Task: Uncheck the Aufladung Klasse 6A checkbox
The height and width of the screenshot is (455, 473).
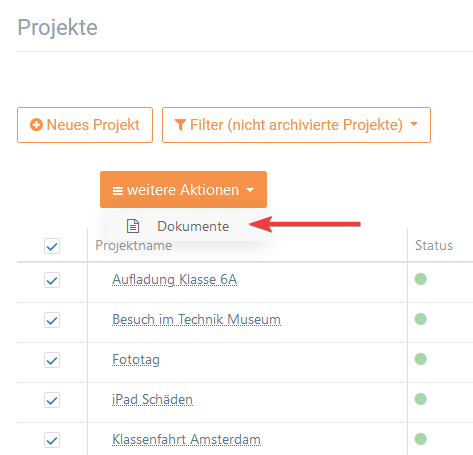Action: 52,280
